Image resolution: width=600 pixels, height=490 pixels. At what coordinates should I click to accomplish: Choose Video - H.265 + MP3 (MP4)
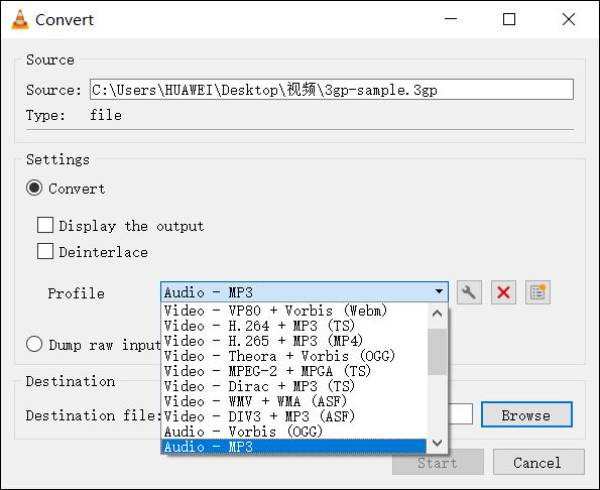tap(293, 340)
